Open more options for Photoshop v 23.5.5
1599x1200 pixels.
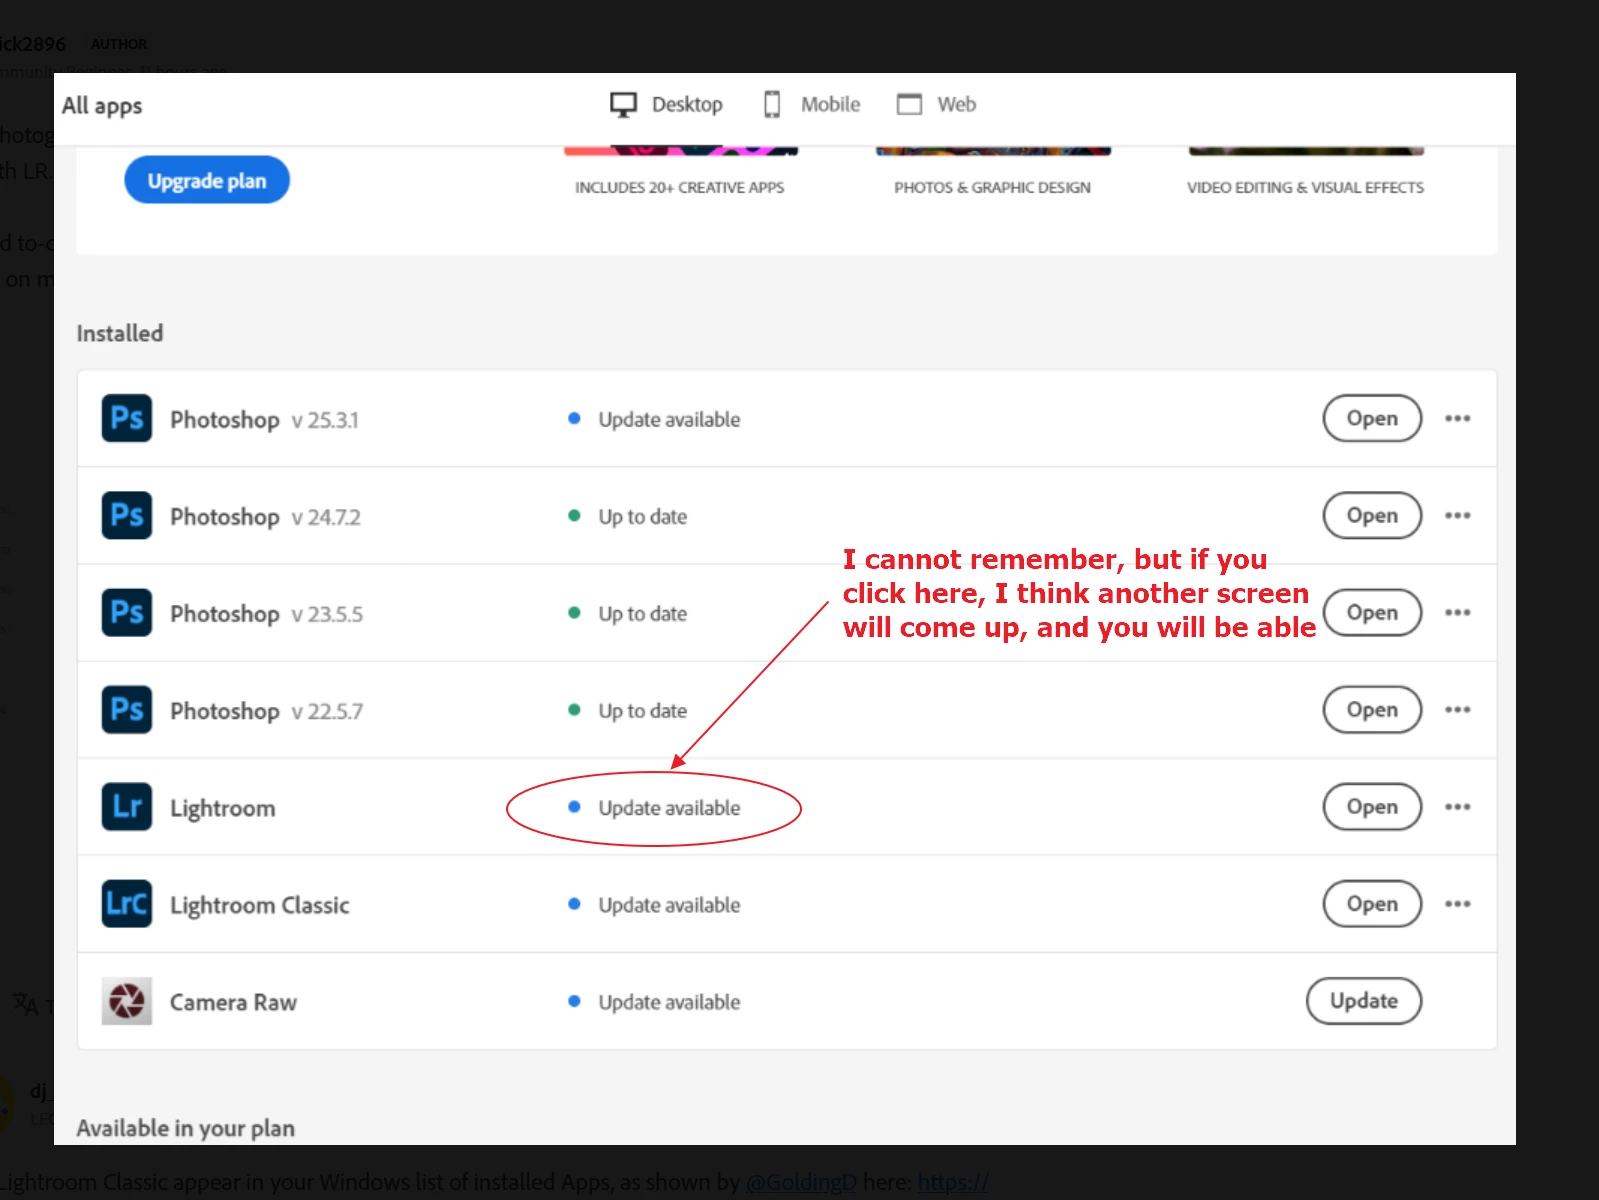1457,612
